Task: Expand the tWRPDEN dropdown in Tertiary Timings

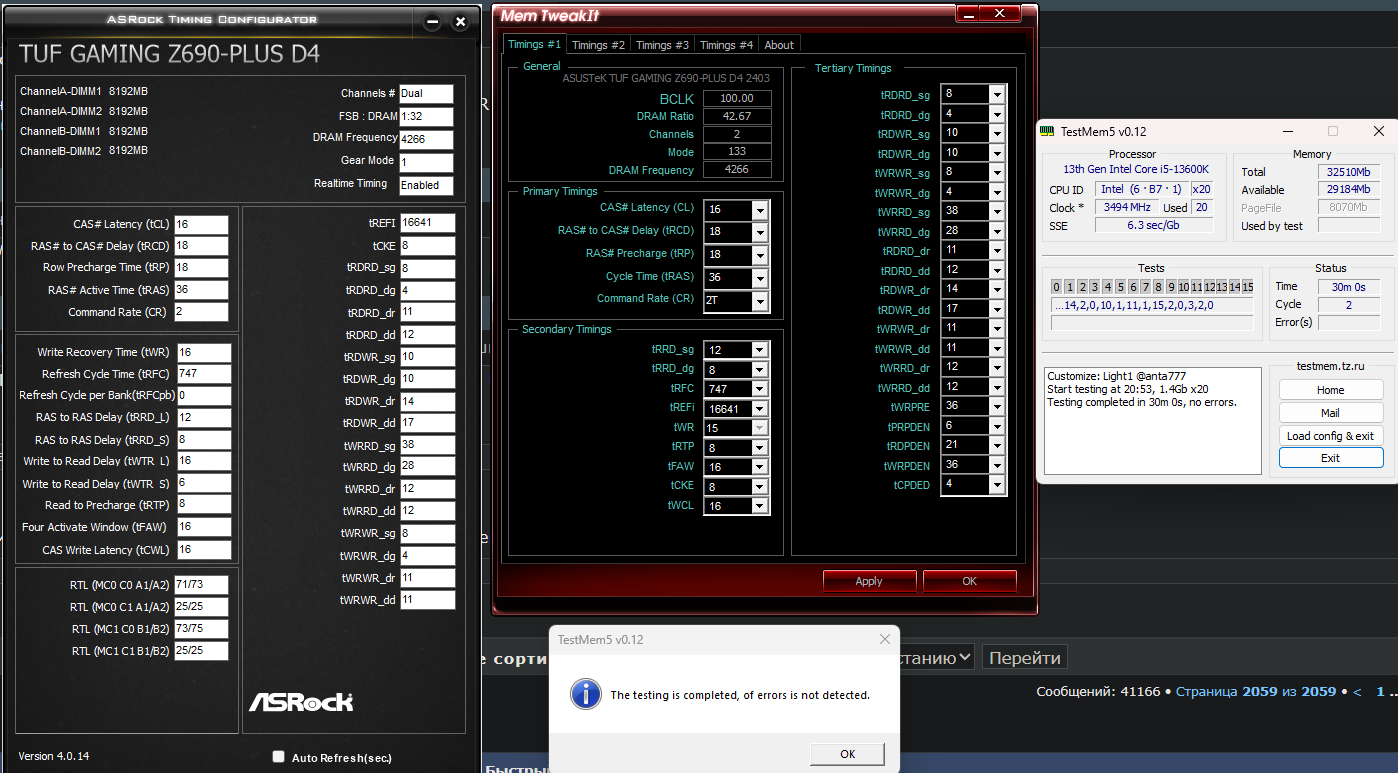Action: pyautogui.click(x=996, y=466)
